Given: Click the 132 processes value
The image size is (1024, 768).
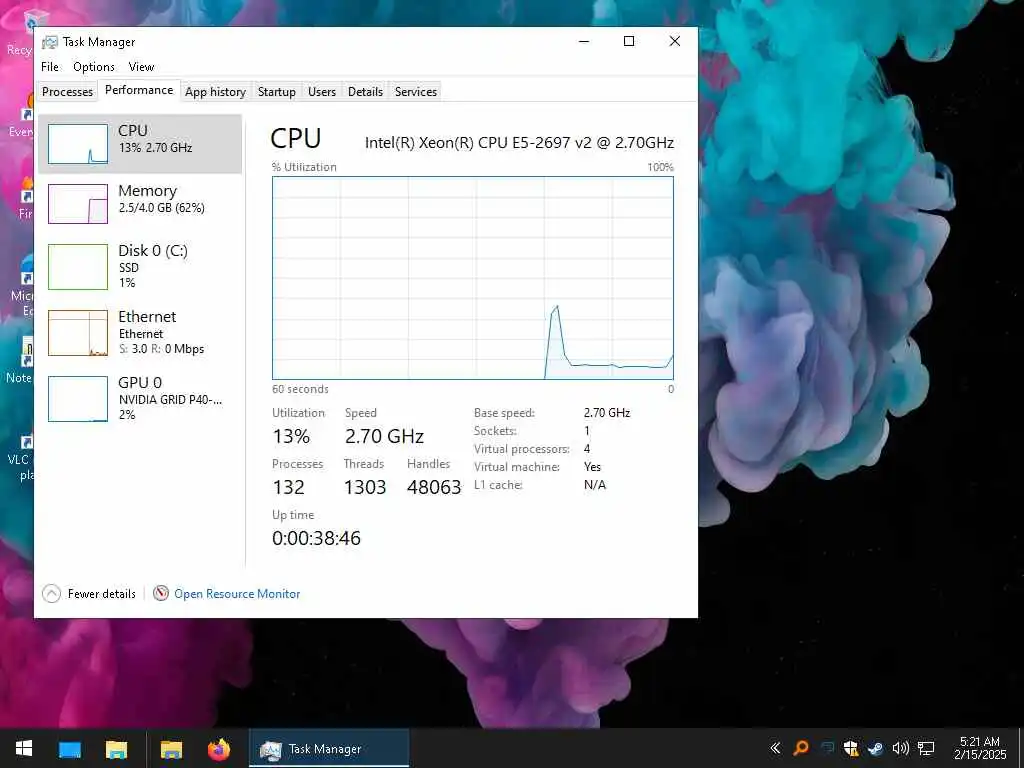Looking at the screenshot, I should point(289,487).
